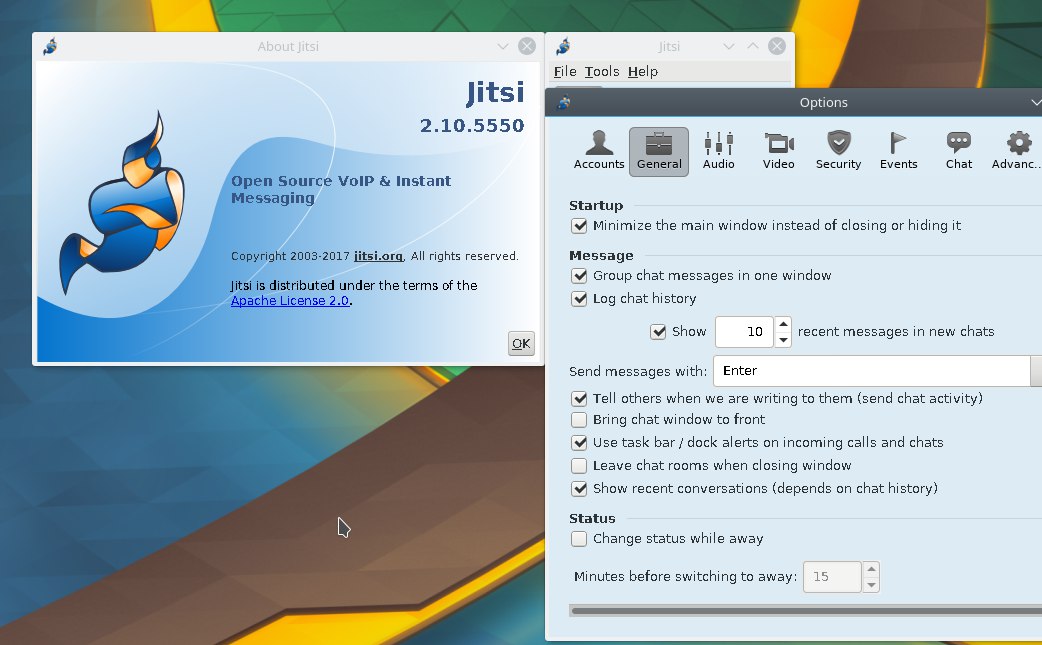1042x645 pixels.
Task: Click OK in About Jitsi dialog
Action: pos(521,343)
